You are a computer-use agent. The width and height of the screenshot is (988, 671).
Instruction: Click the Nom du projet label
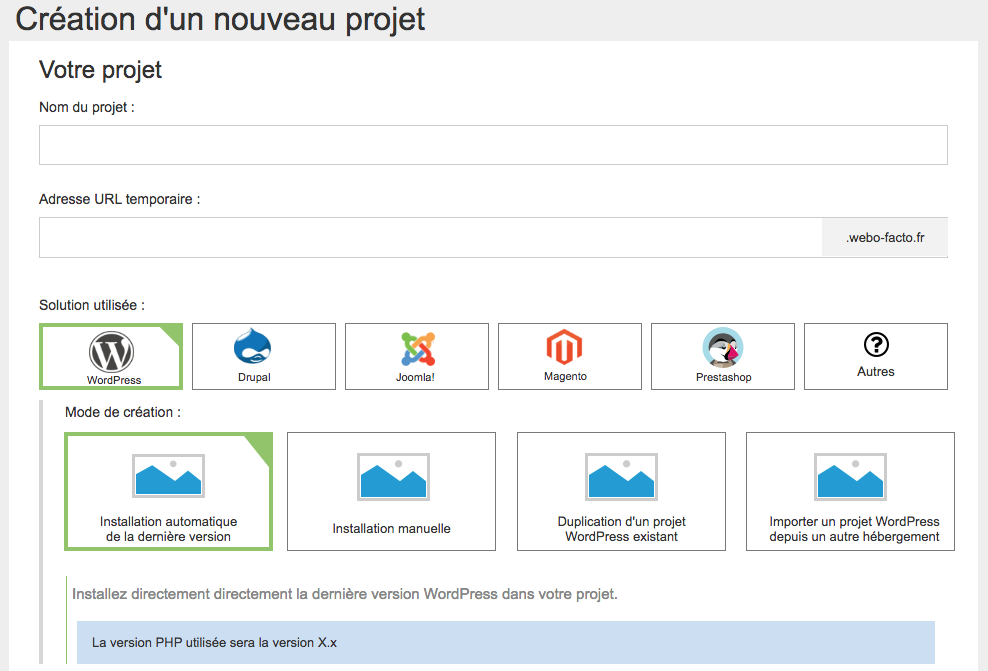pyautogui.click(x=87, y=107)
